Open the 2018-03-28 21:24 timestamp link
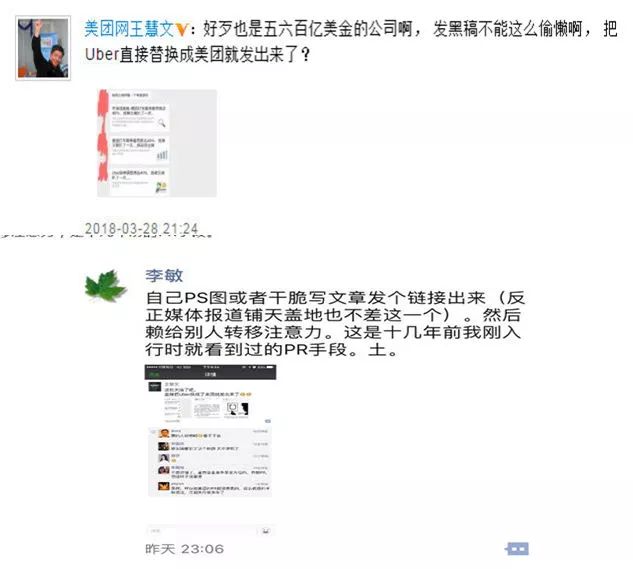Image resolution: width=633 pixels, height=569 pixels. coord(141,229)
